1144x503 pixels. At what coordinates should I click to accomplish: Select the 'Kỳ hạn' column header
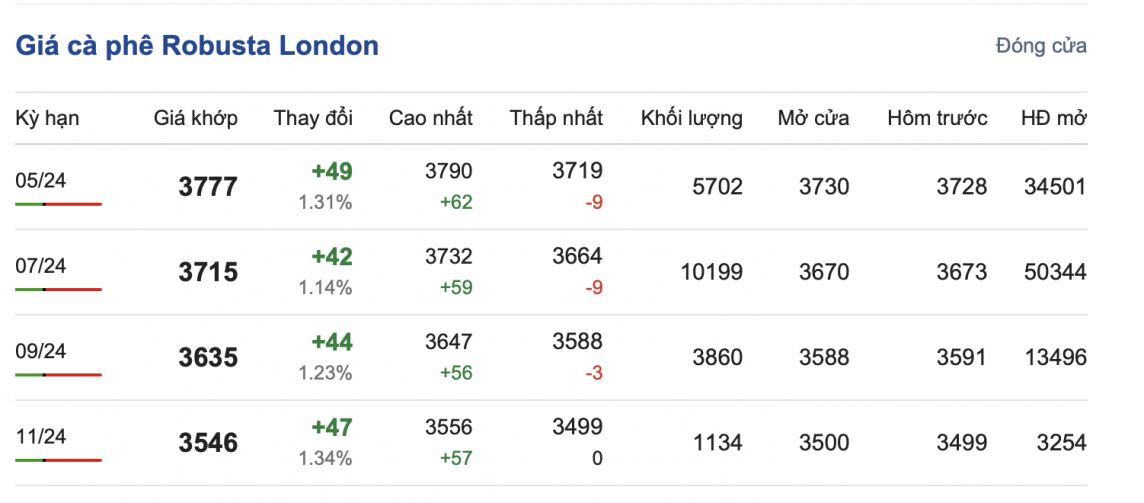(47, 118)
